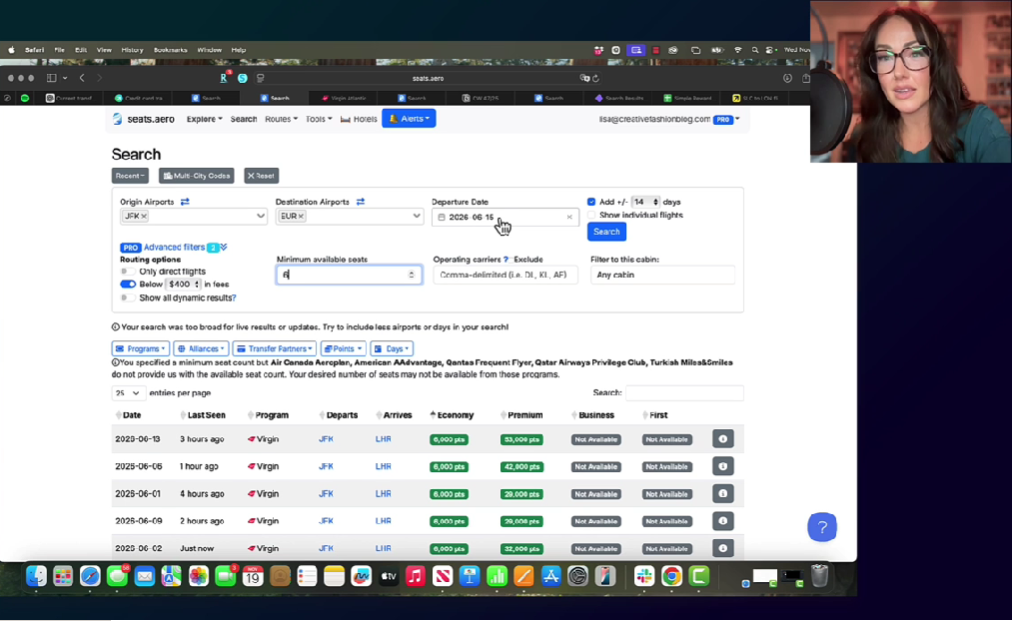Click the blue Search button
Screen dimensions: 1012x621
pos(607,232)
